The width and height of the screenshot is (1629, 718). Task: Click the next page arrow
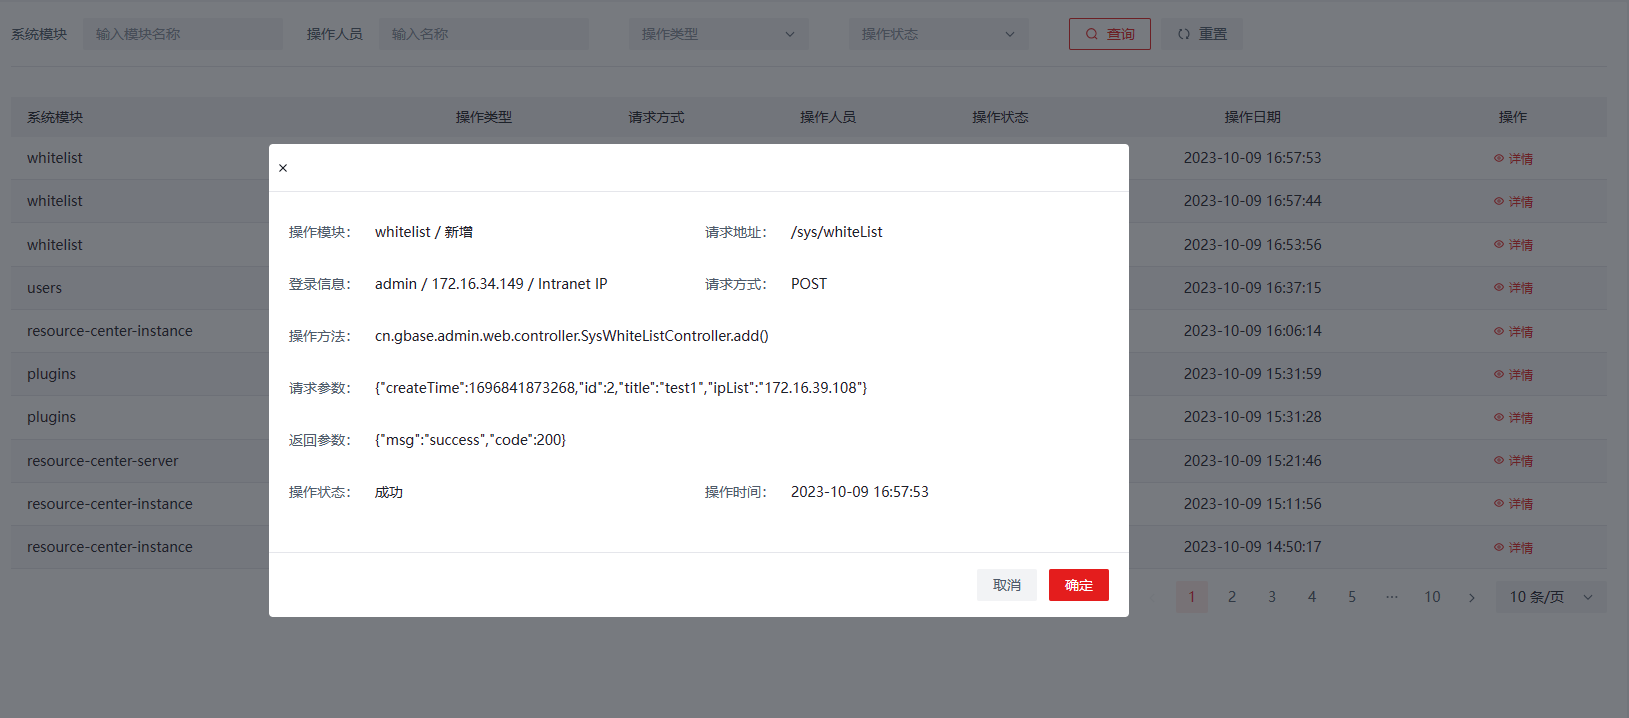pos(1472,597)
